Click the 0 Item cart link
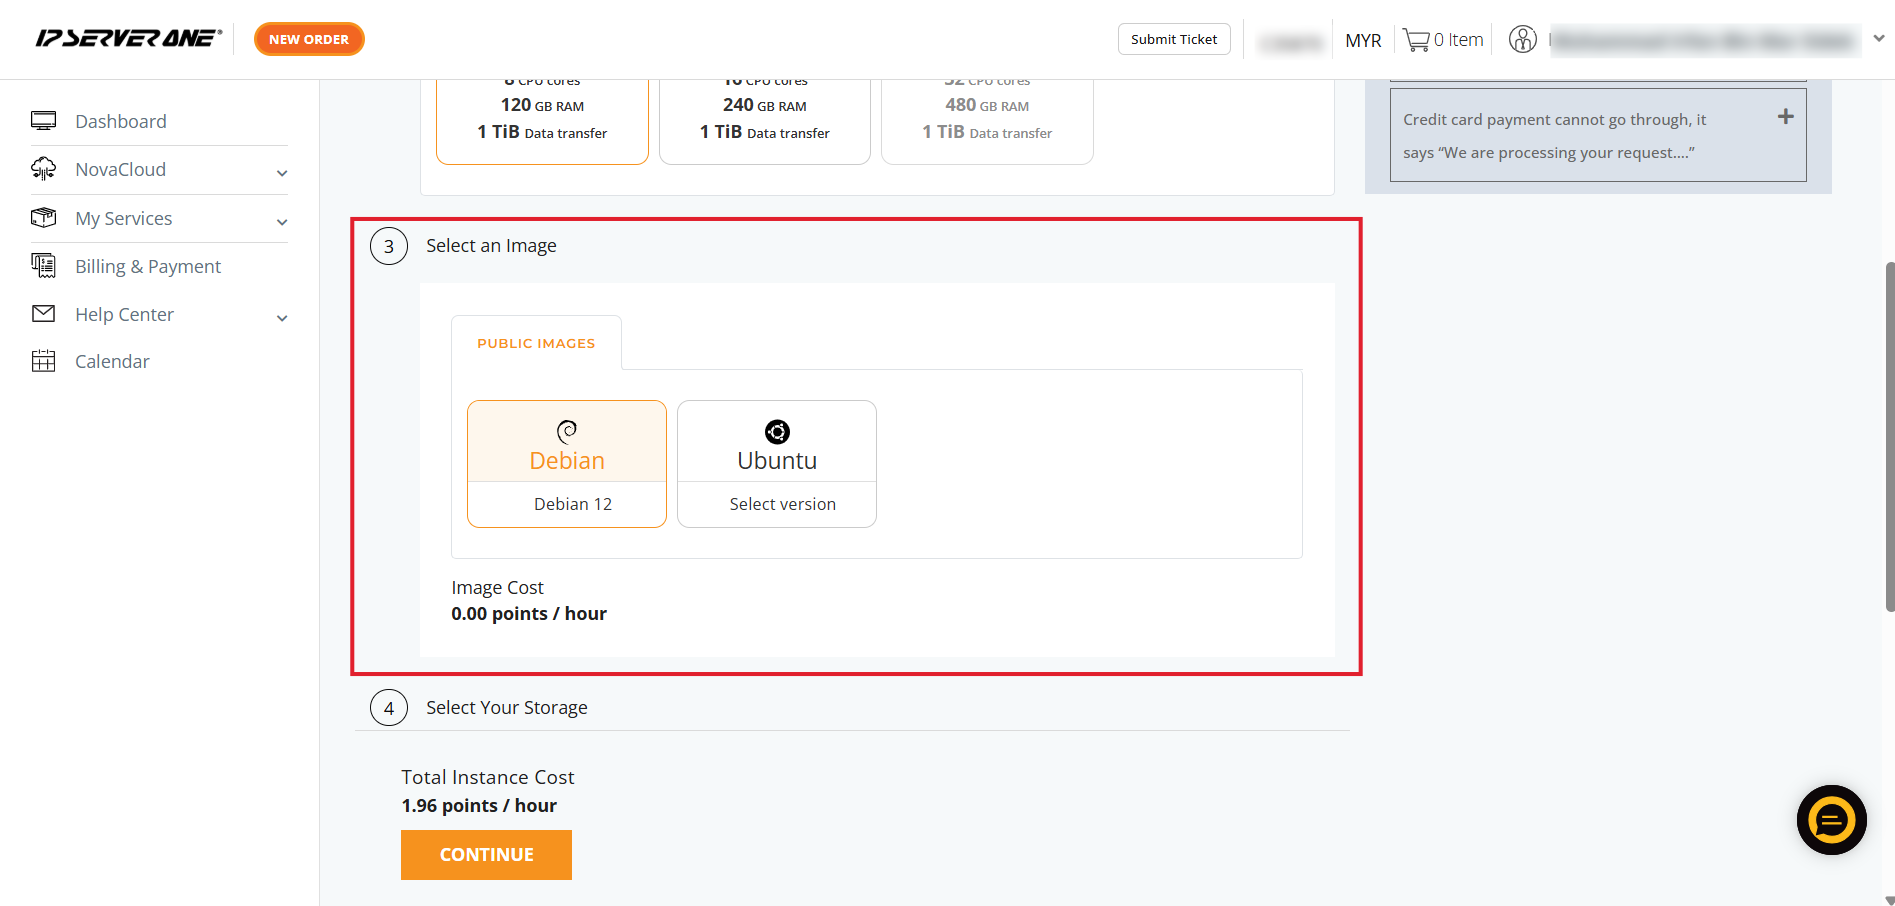 pyautogui.click(x=1458, y=40)
